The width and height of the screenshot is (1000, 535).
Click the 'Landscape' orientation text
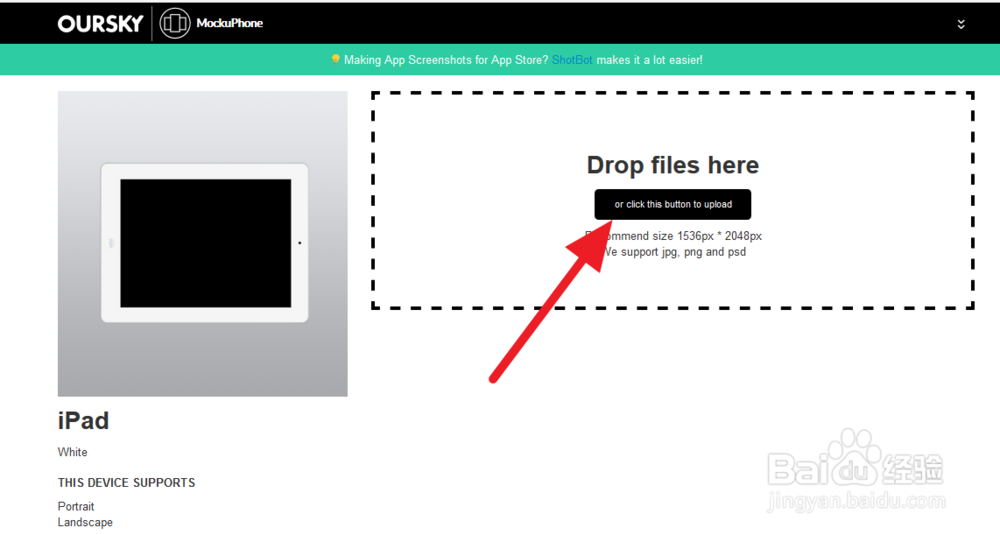85,522
